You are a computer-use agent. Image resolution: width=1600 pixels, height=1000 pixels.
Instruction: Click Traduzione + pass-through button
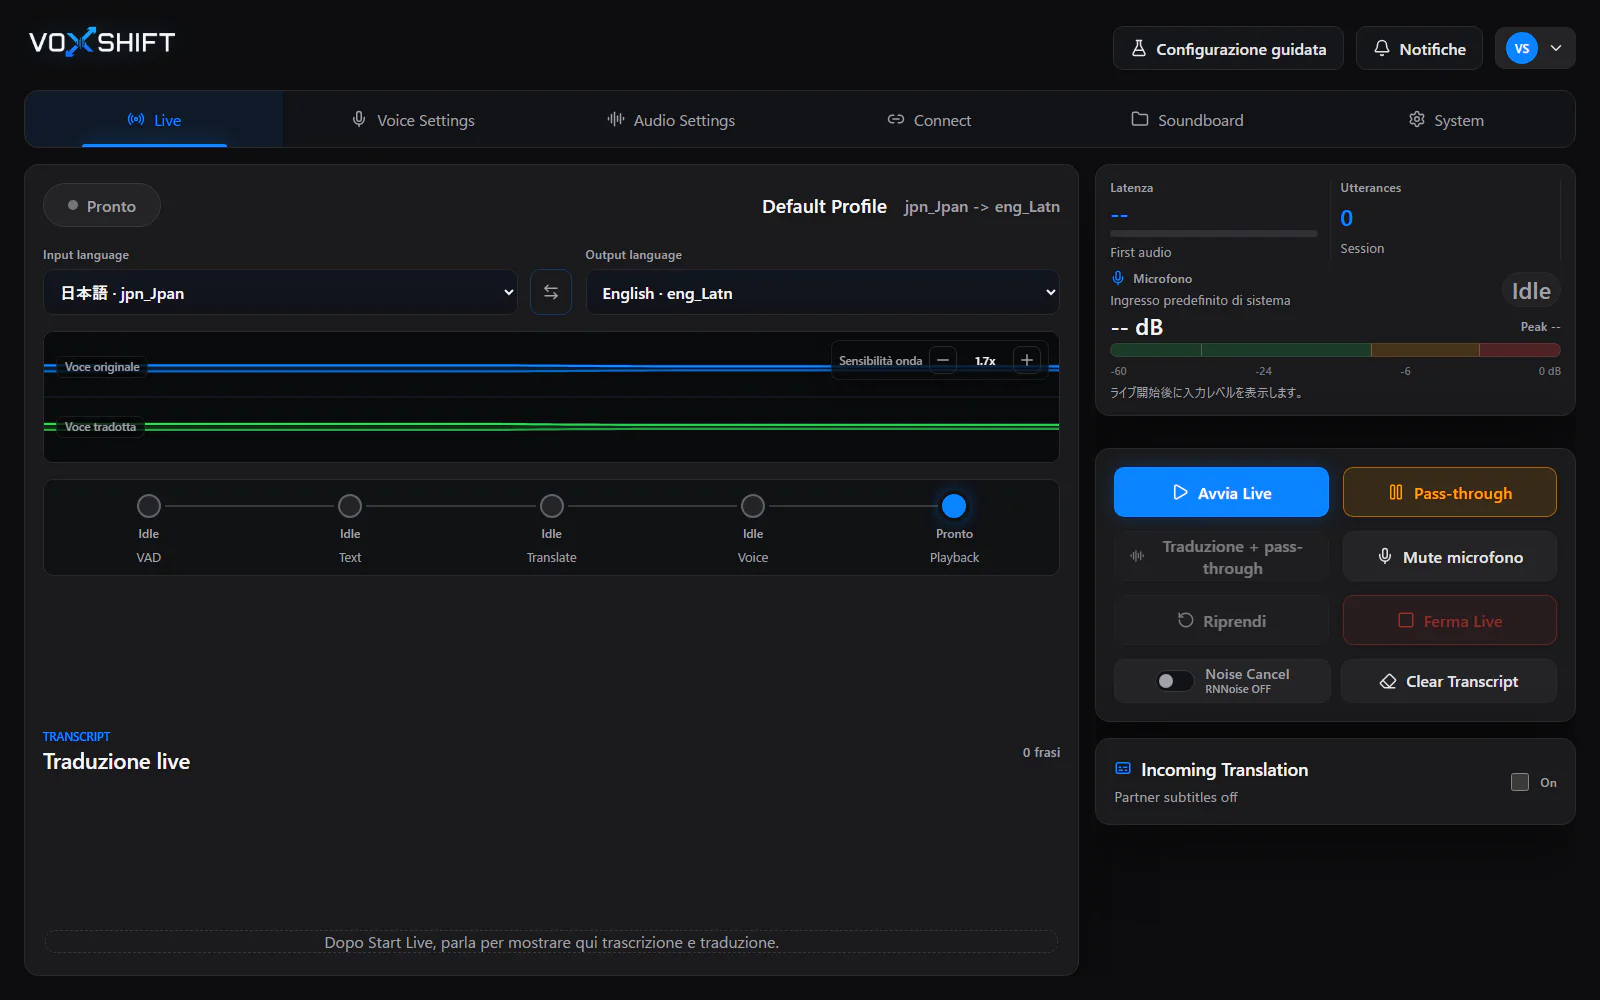pos(1221,557)
